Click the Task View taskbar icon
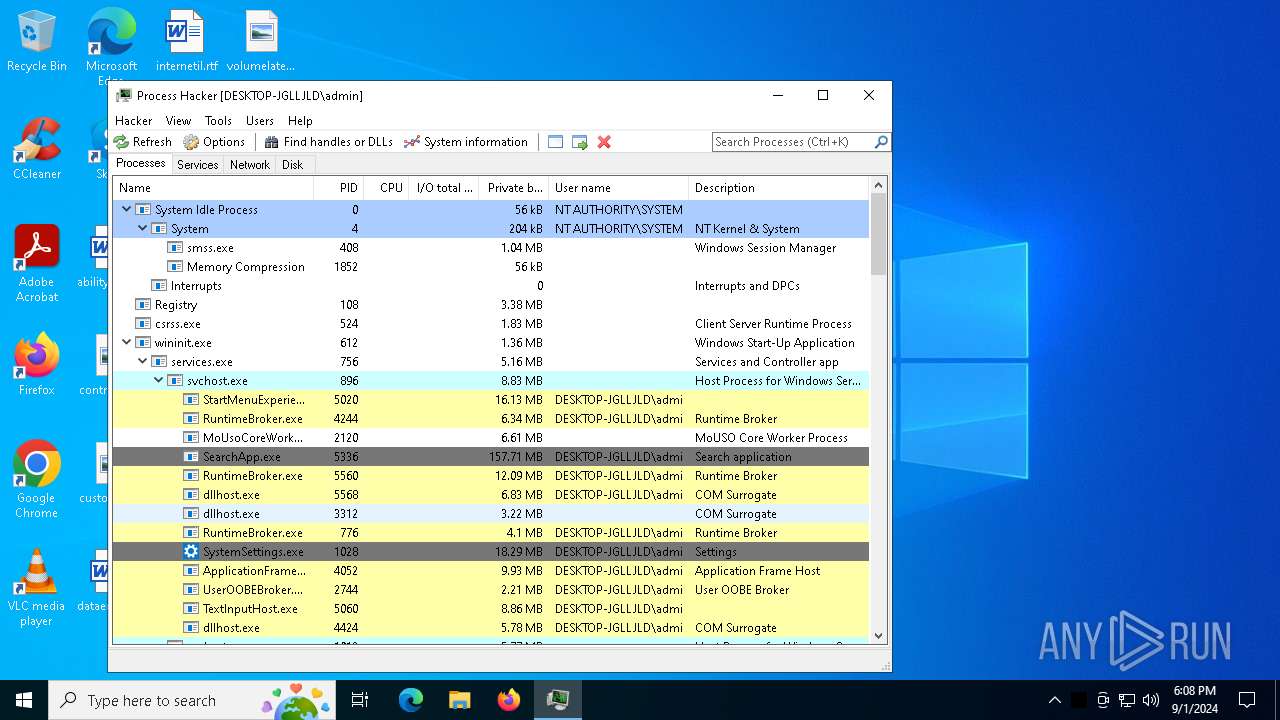 tap(360, 700)
